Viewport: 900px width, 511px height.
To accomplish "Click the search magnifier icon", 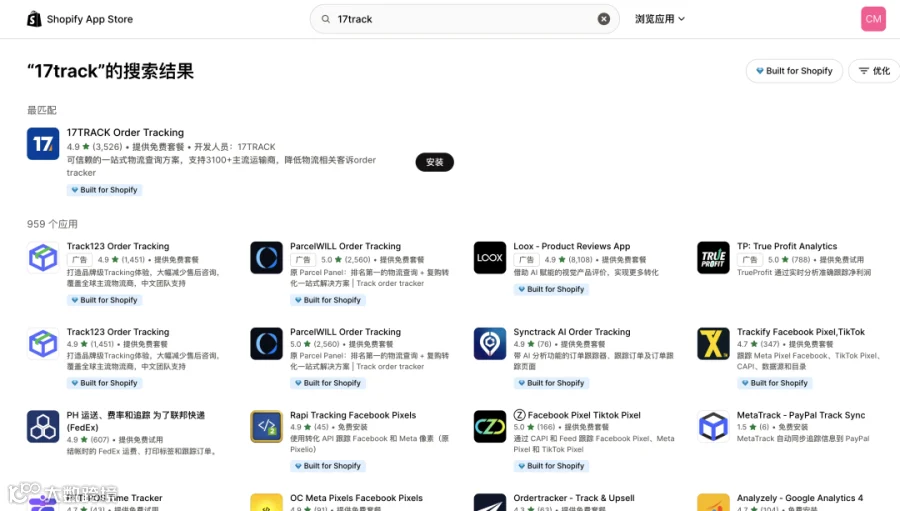I will (325, 19).
